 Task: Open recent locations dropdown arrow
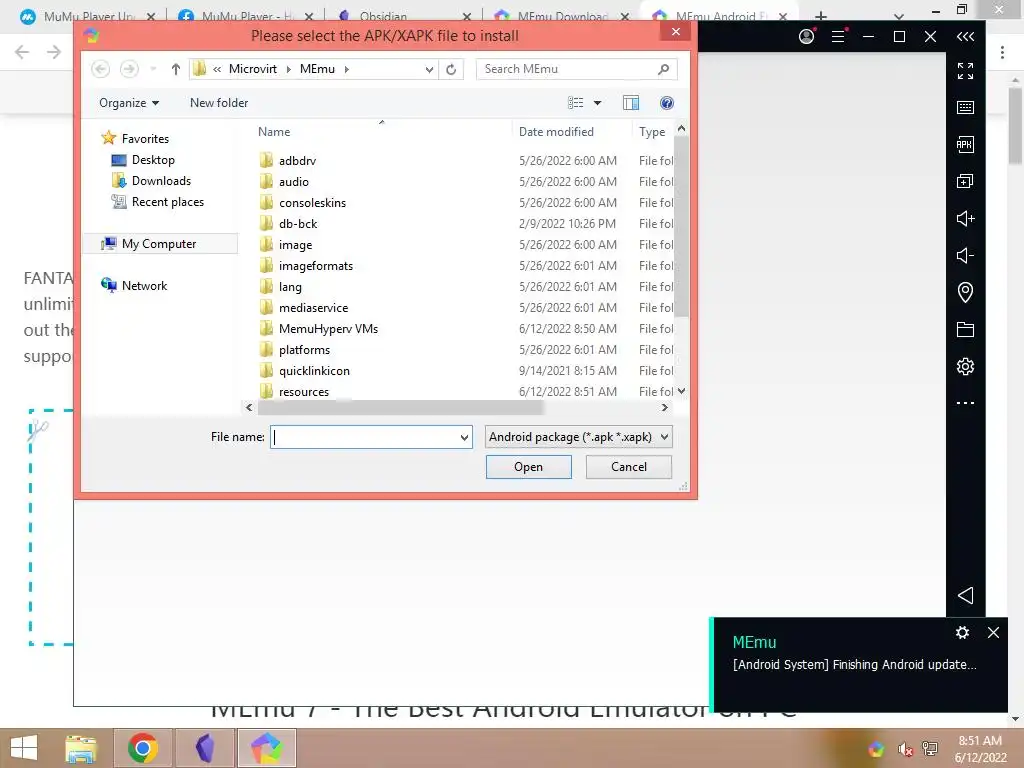pos(153,69)
